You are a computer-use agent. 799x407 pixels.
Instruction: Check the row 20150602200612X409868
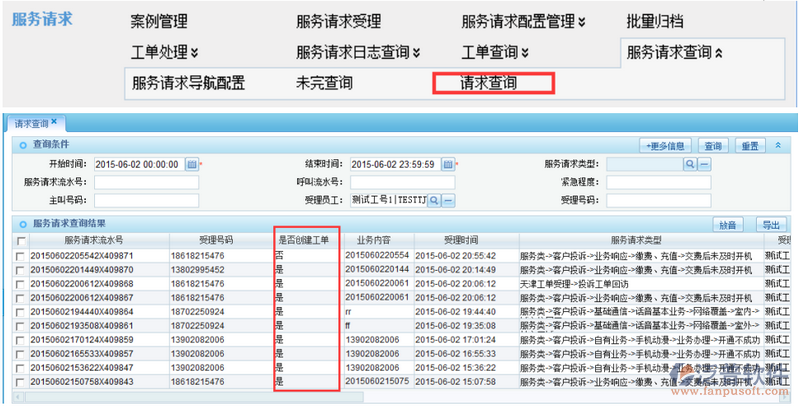pos(20,284)
